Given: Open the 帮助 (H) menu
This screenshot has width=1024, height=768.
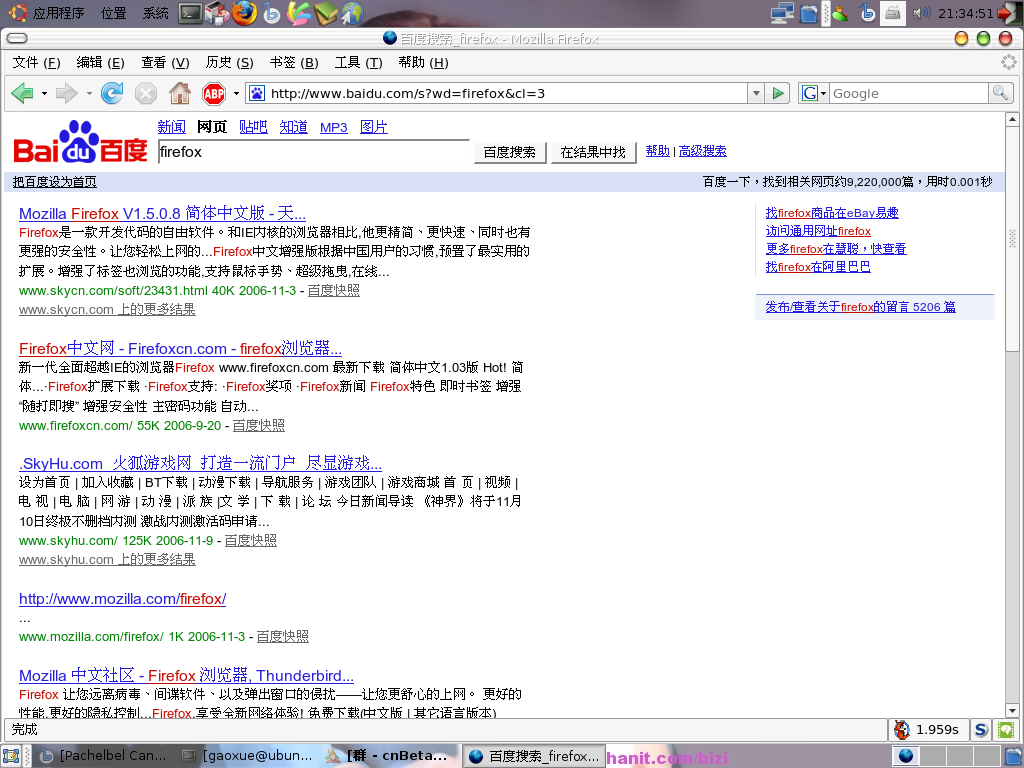Looking at the screenshot, I should point(423,63).
